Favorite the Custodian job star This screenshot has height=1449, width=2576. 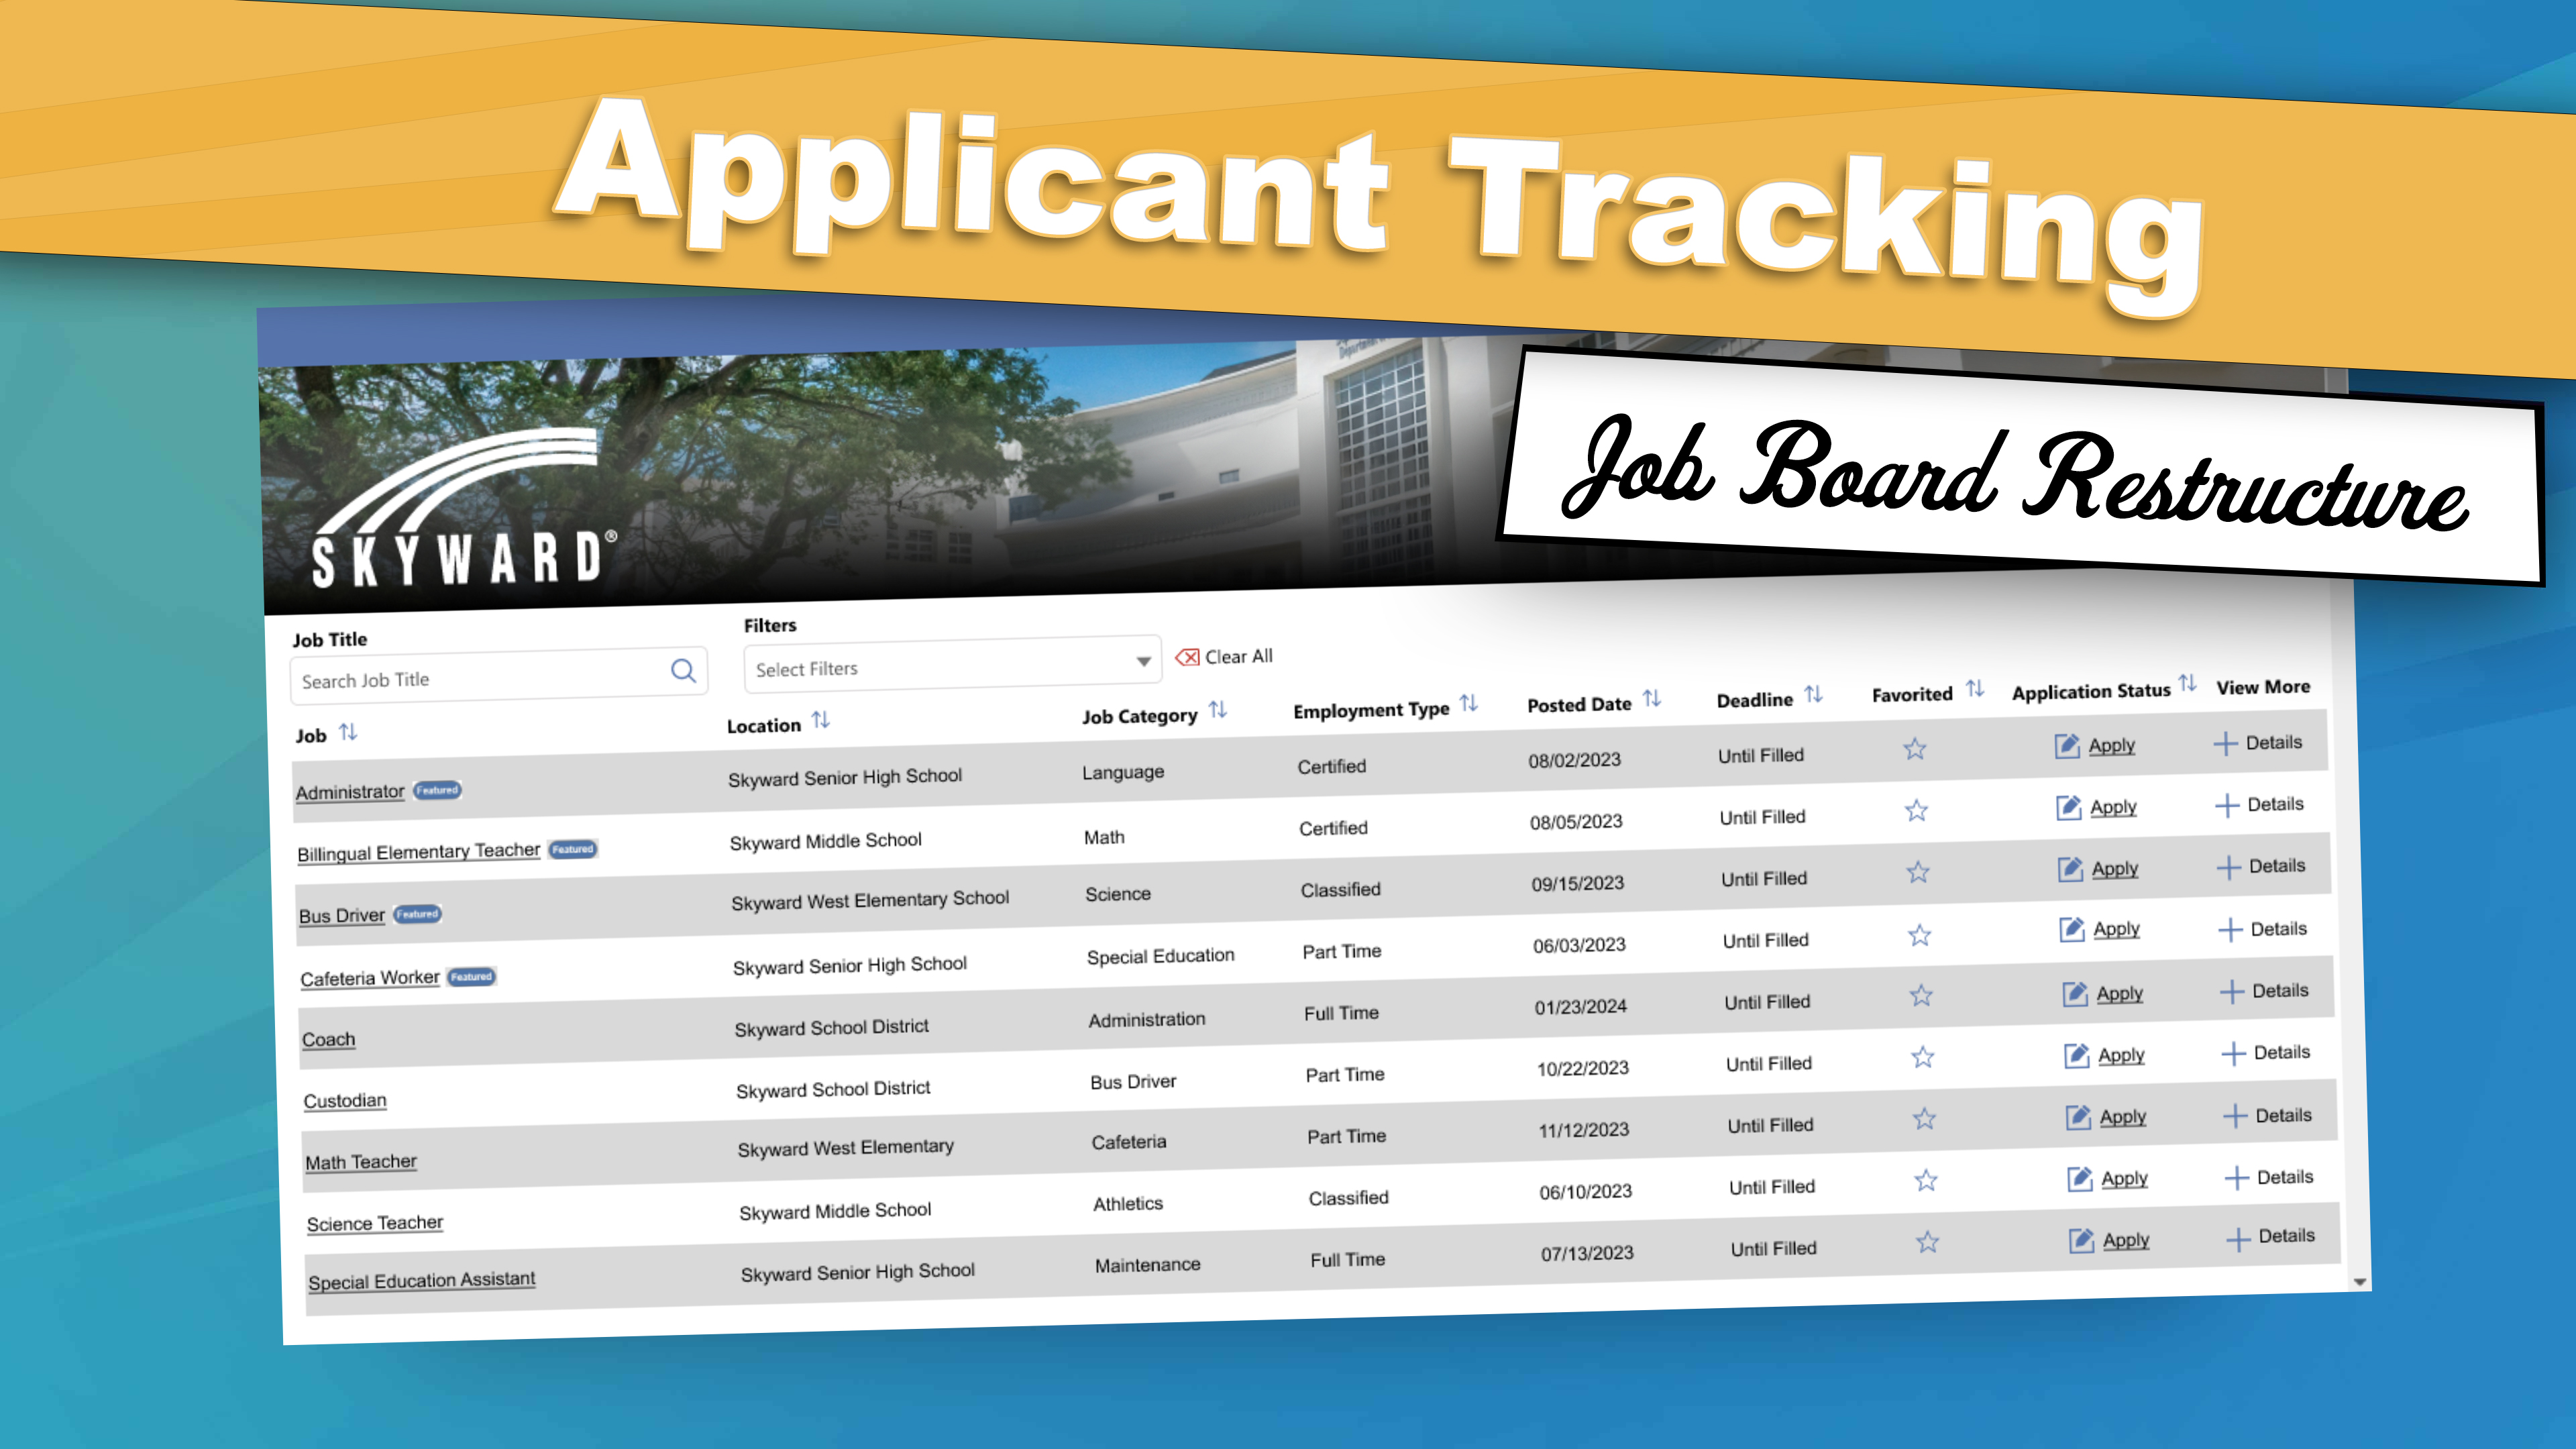tap(1922, 1058)
